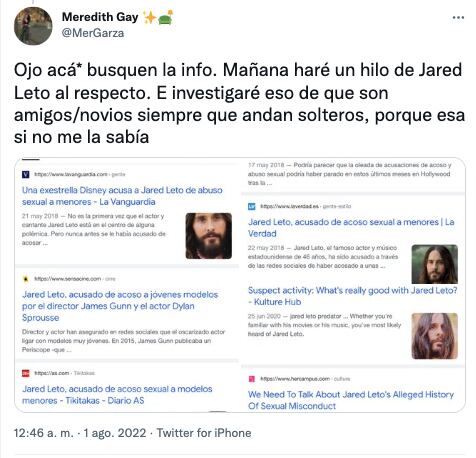Click the La Verdad blue favicon
Image resolution: width=476 pixels, height=458 pixels.
pyautogui.click(x=252, y=206)
